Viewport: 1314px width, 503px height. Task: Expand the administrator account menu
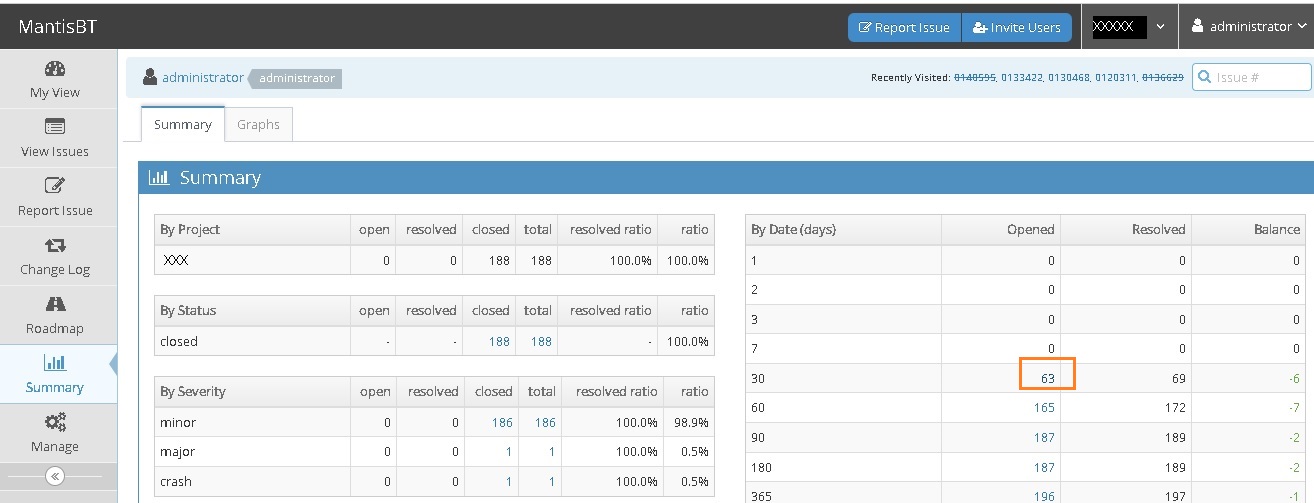(x=1249, y=27)
